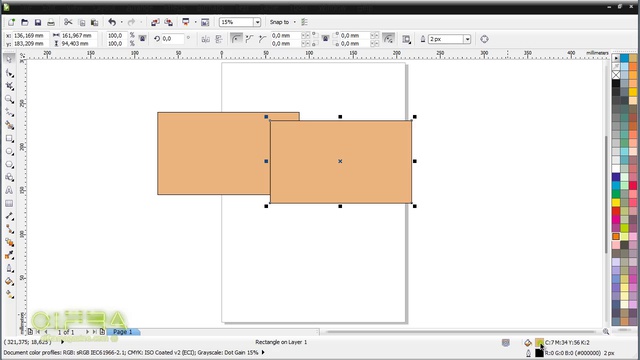Pick the highlighted orange palette swatch
Screen dimensions: 640x360
tap(616, 236)
